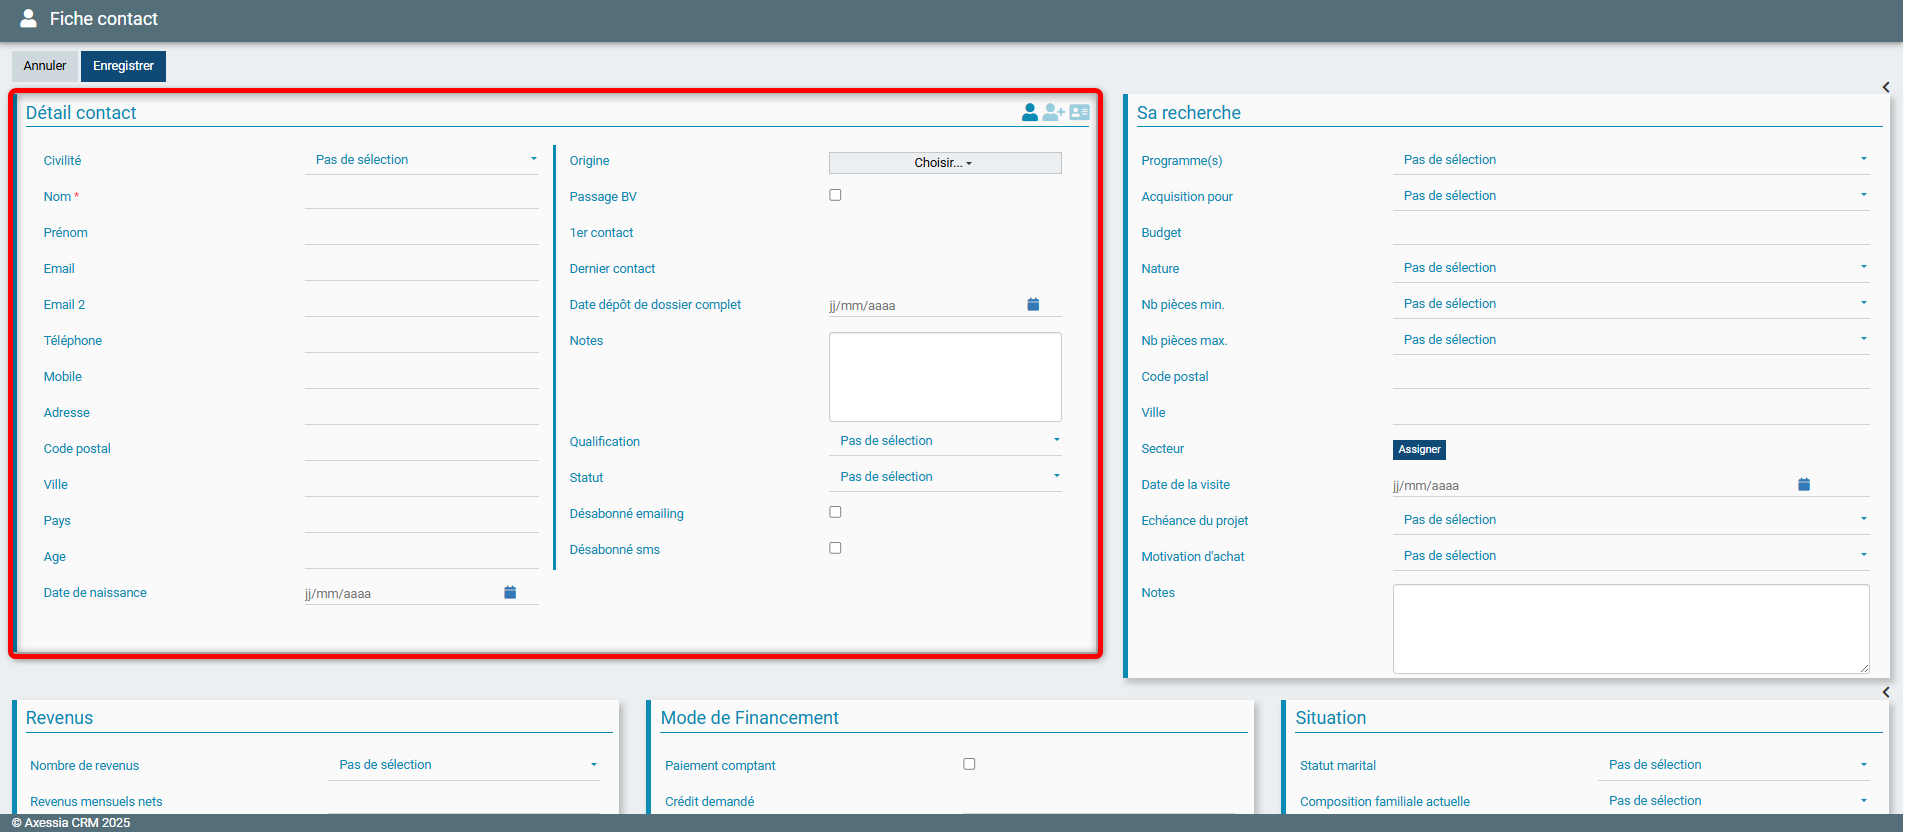Click the single person icon in Détail contact

pos(1029,113)
